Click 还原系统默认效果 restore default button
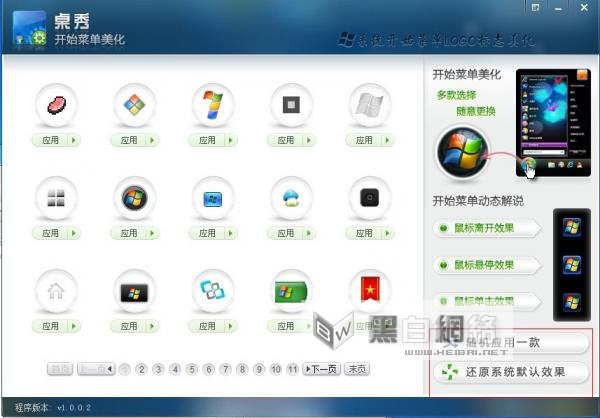This screenshot has width=600, height=418. pyautogui.click(x=511, y=372)
